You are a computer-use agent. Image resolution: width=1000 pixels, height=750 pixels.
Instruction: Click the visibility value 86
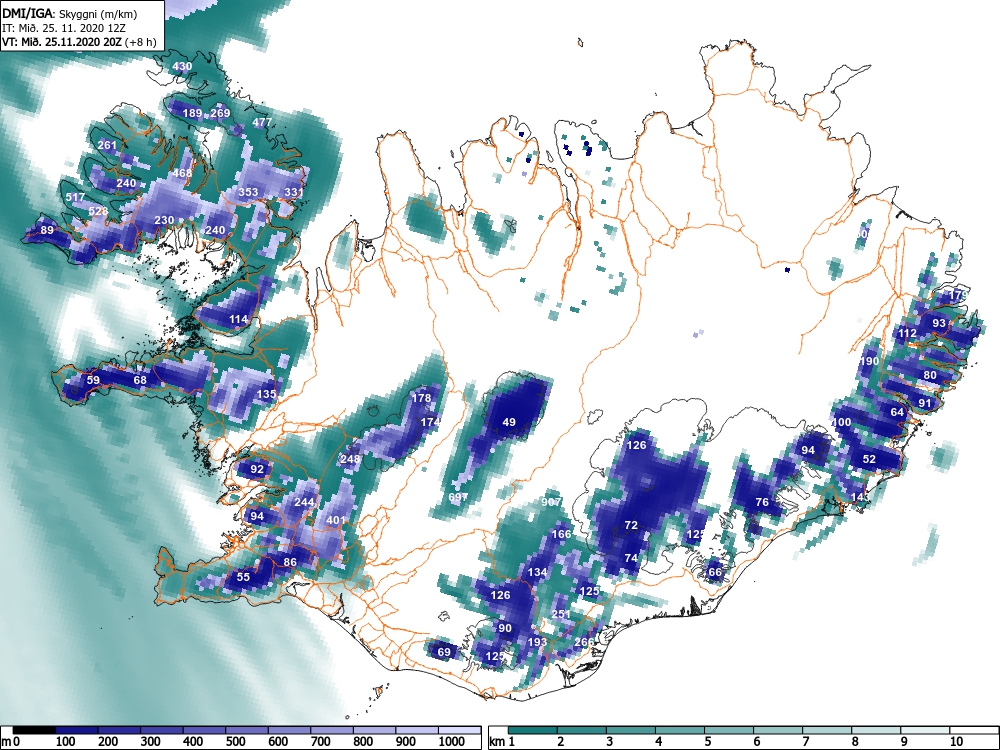pos(290,562)
